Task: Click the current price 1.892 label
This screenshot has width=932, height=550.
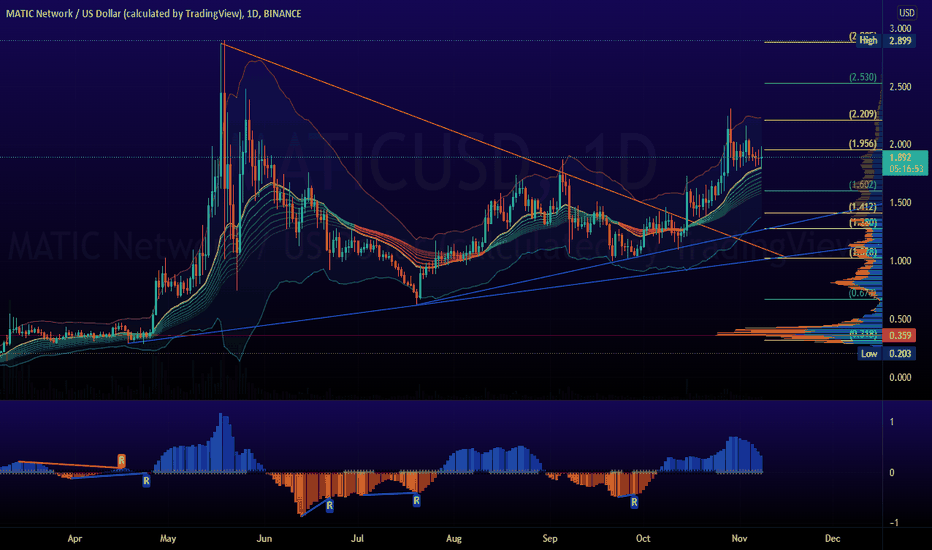Action: click(x=900, y=158)
